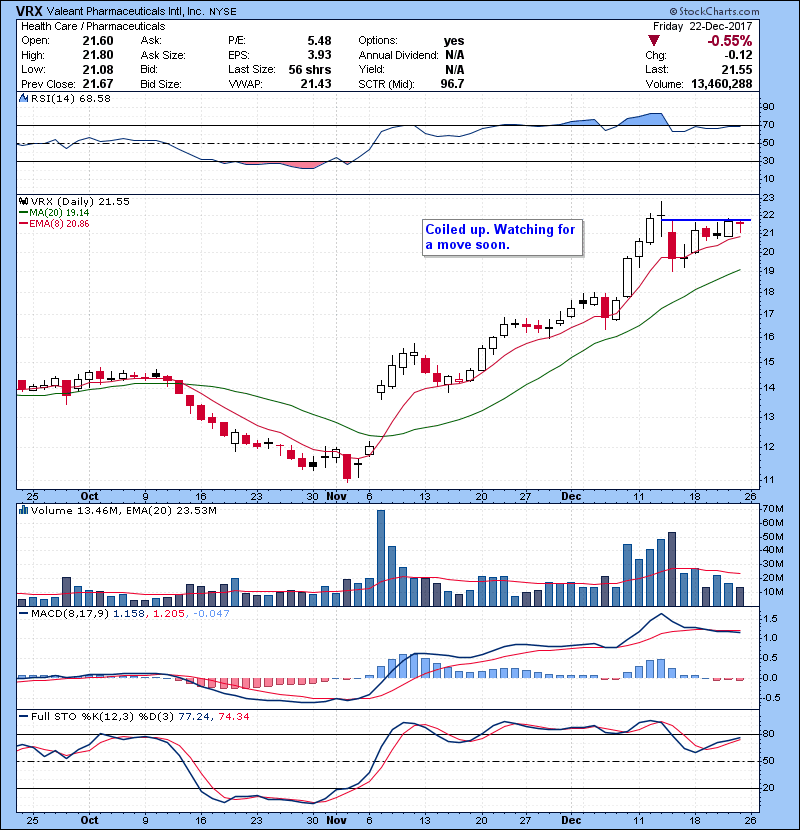
Task: Click the 1.5 label on MACD axis
Action: pyautogui.click(x=770, y=619)
